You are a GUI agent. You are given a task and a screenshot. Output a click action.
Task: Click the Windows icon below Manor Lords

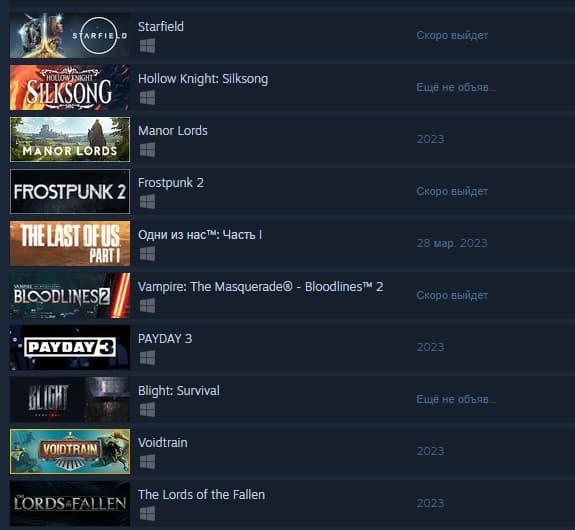point(147,150)
